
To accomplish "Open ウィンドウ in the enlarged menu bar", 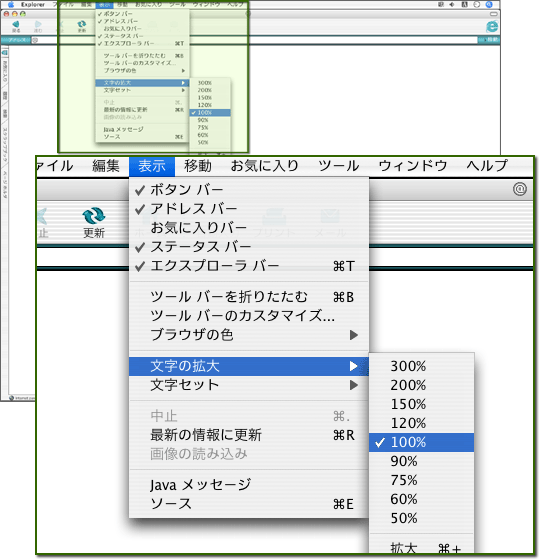I will (412, 166).
